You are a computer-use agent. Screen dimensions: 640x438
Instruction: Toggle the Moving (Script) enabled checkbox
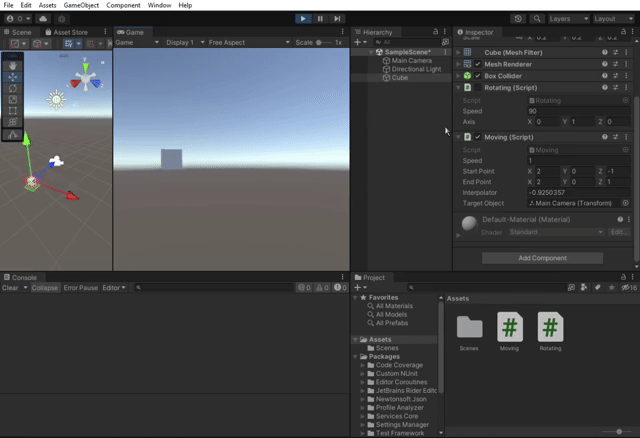coord(478,137)
